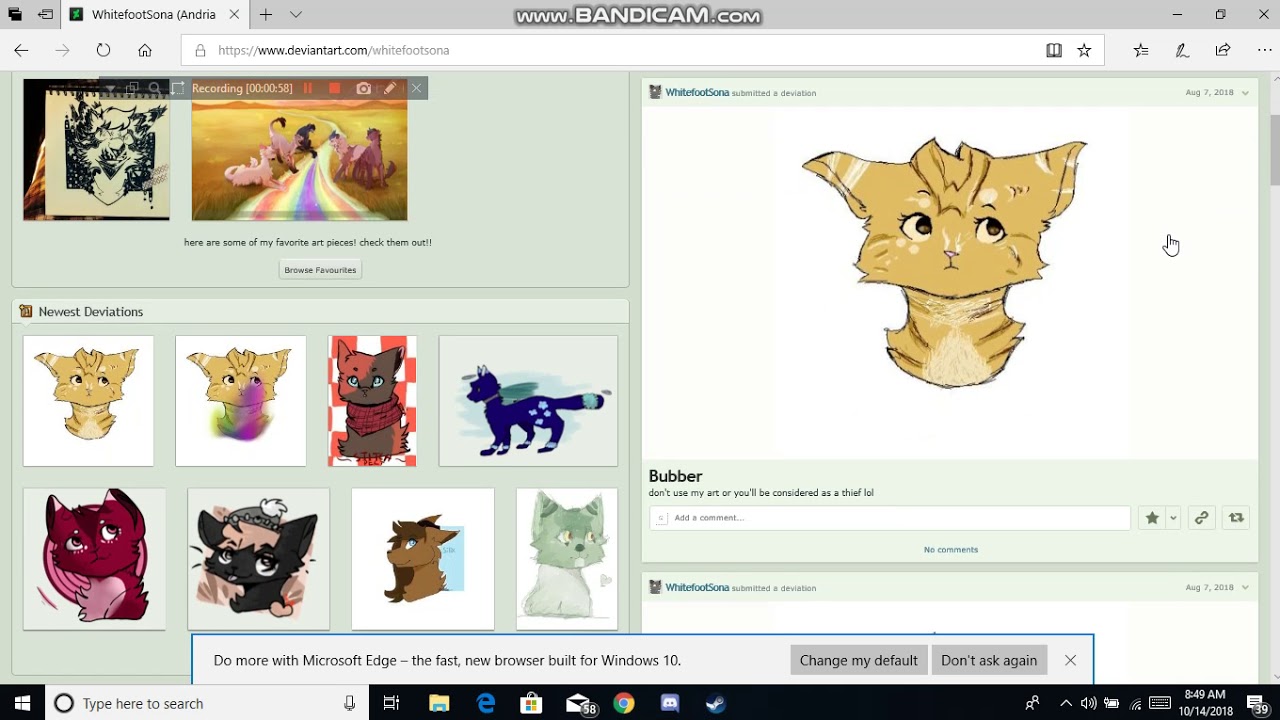The image size is (1280, 720).
Task: Share this page icon
Action: tap(1223, 50)
